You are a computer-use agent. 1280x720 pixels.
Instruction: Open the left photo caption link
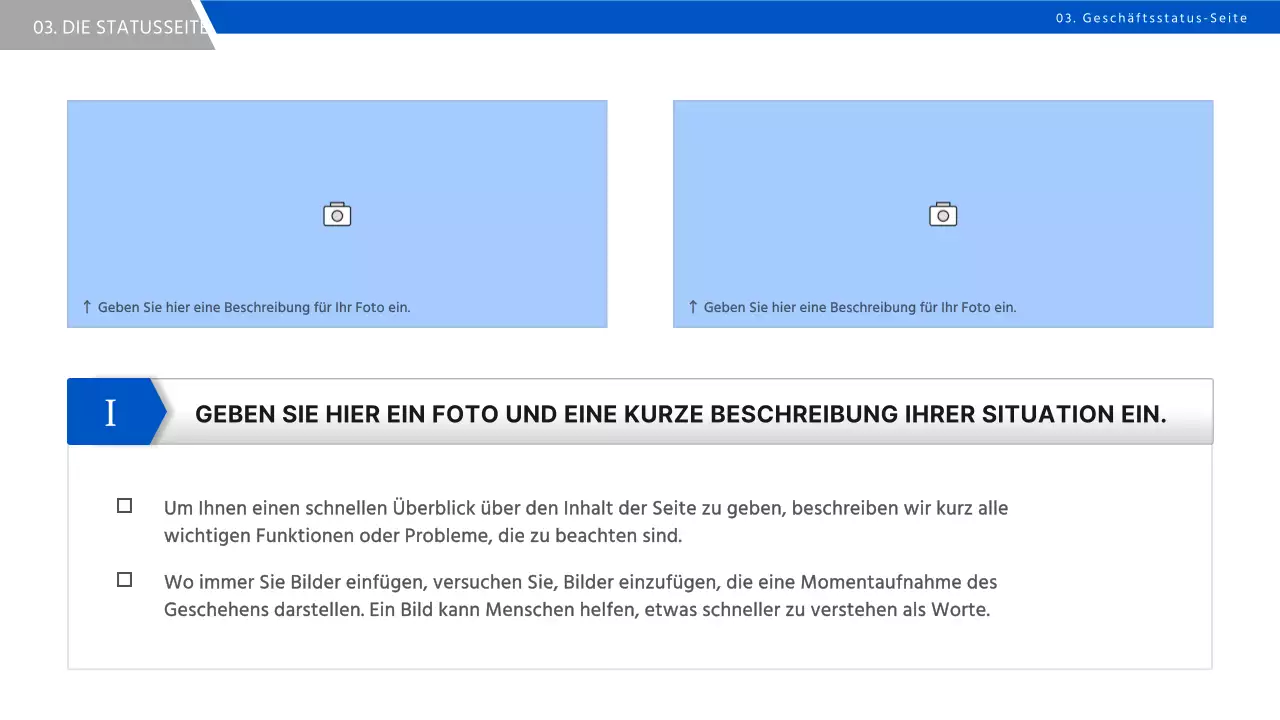[254, 307]
